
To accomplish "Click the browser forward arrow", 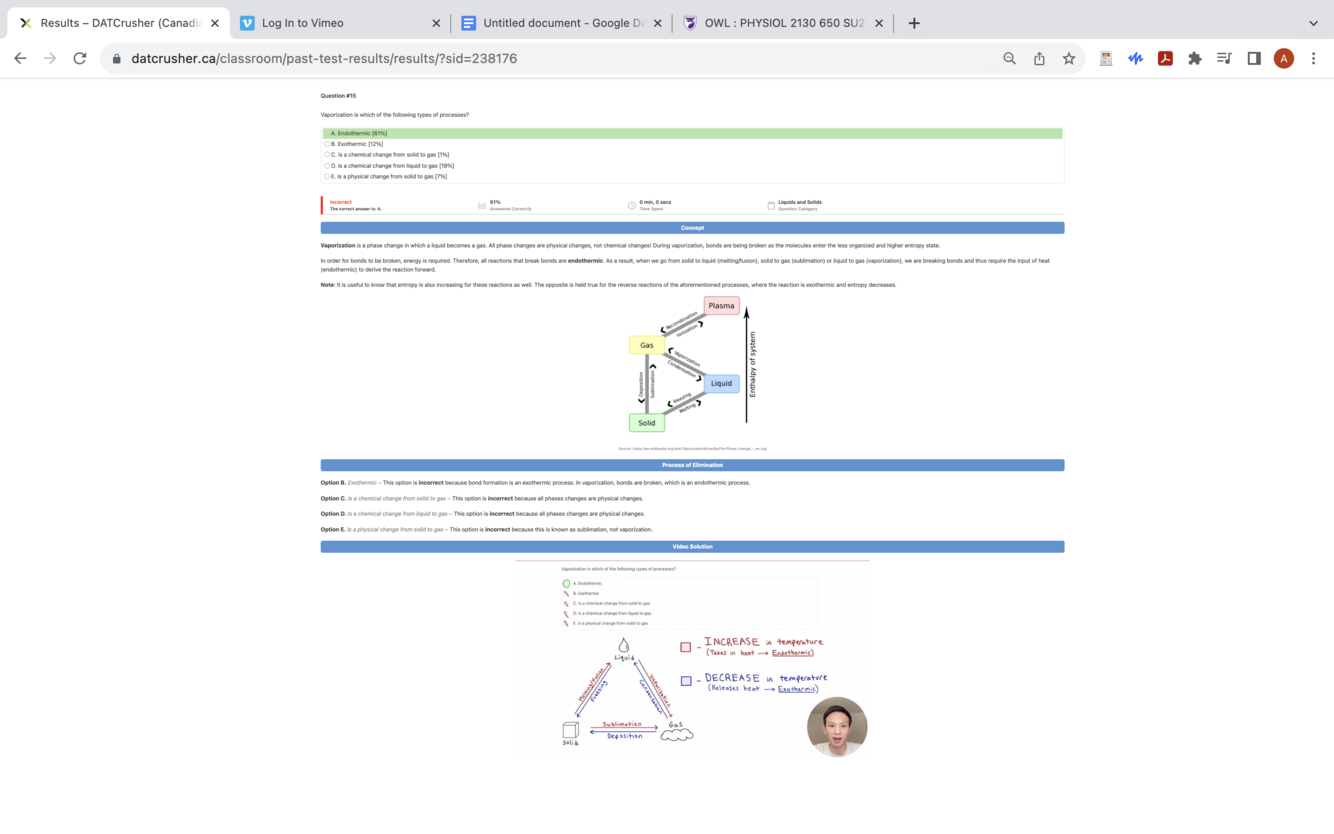I will (x=50, y=58).
